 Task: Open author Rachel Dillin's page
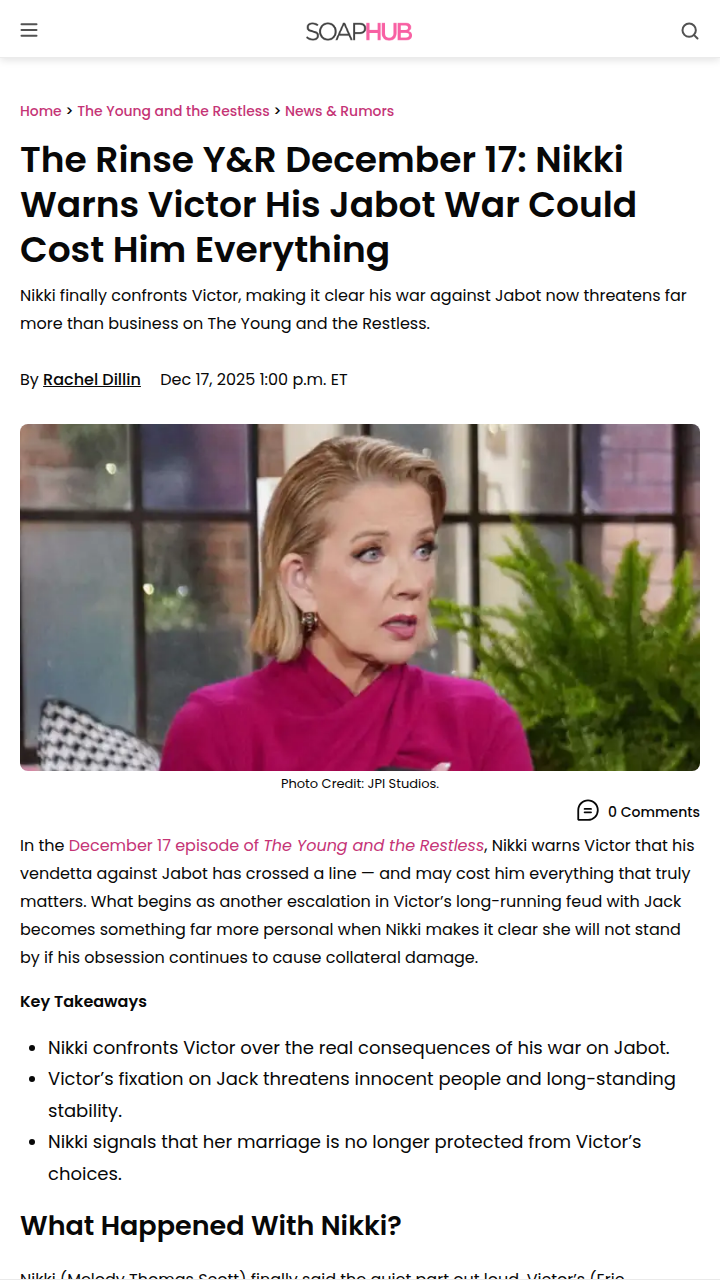pyautogui.click(x=92, y=380)
